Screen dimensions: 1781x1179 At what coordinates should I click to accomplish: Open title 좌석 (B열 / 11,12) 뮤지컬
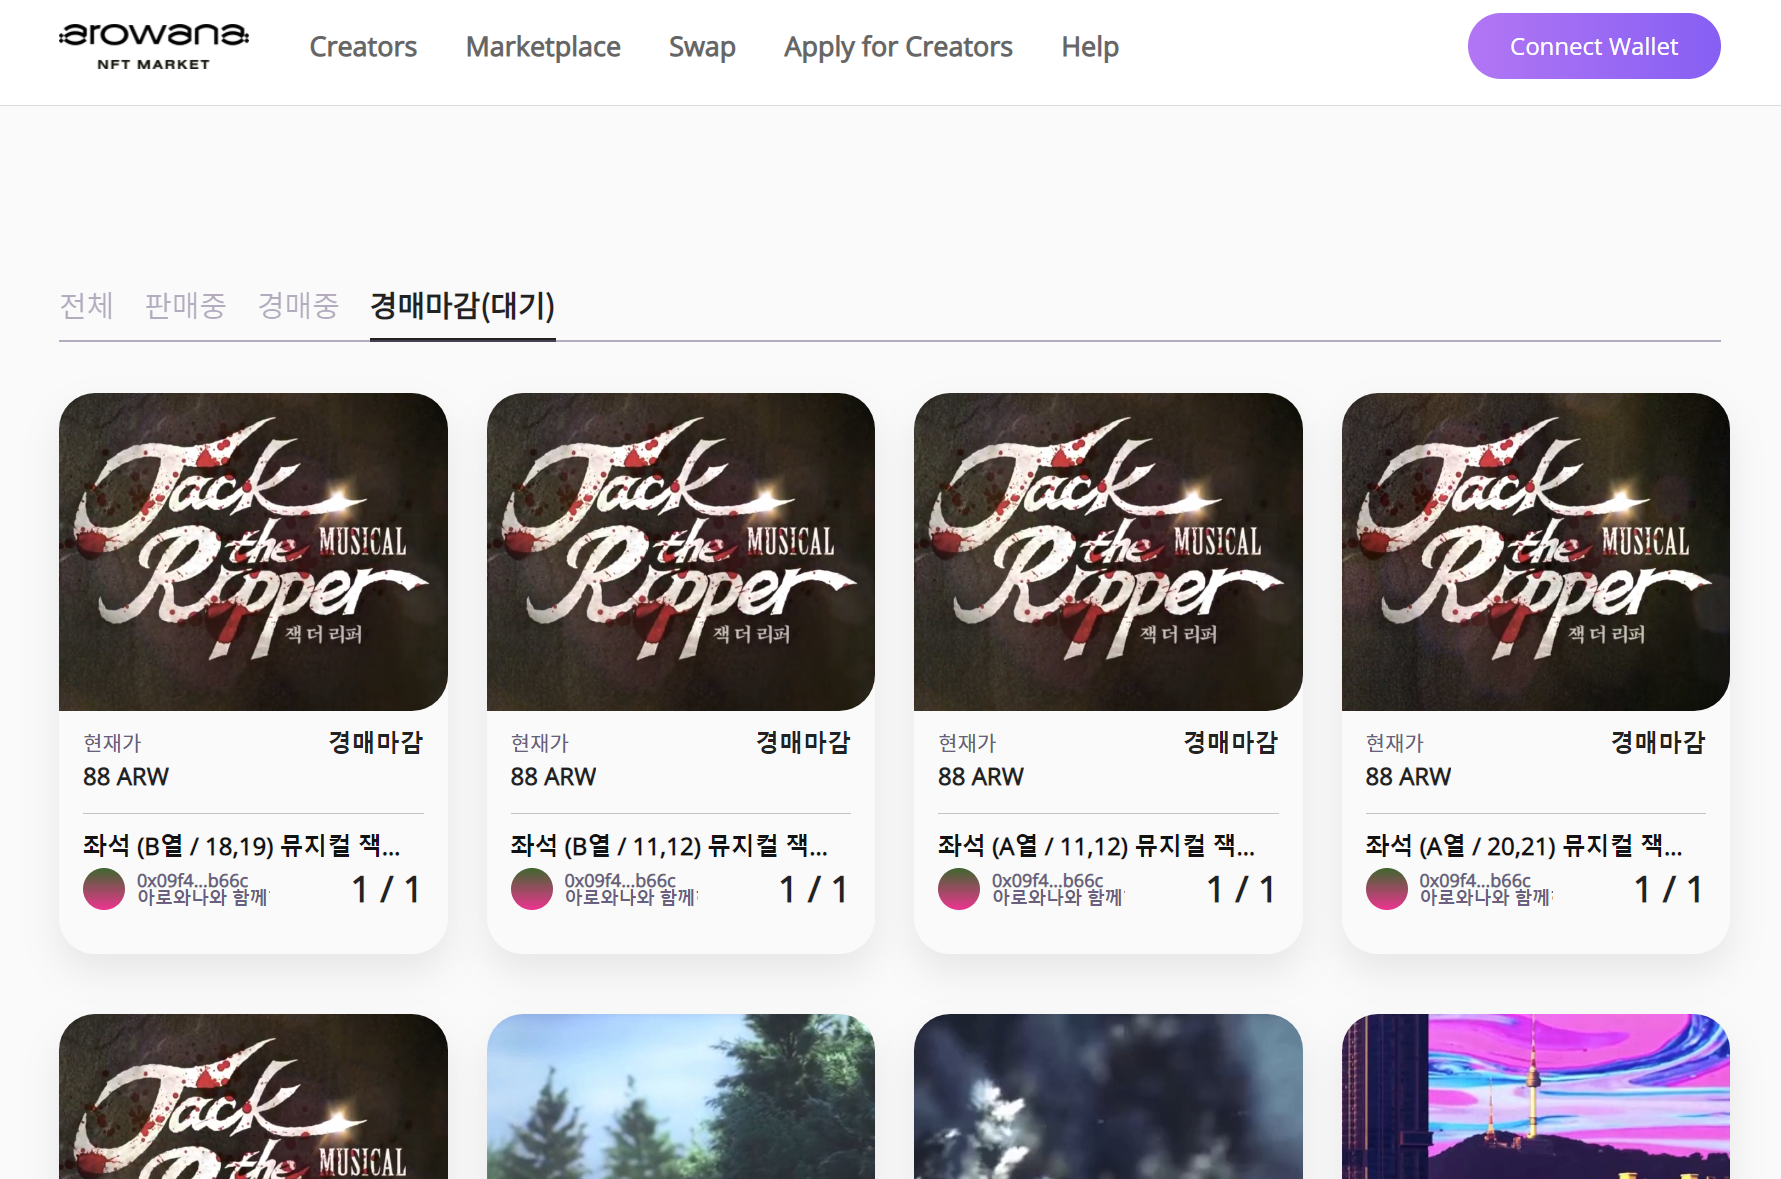[669, 846]
